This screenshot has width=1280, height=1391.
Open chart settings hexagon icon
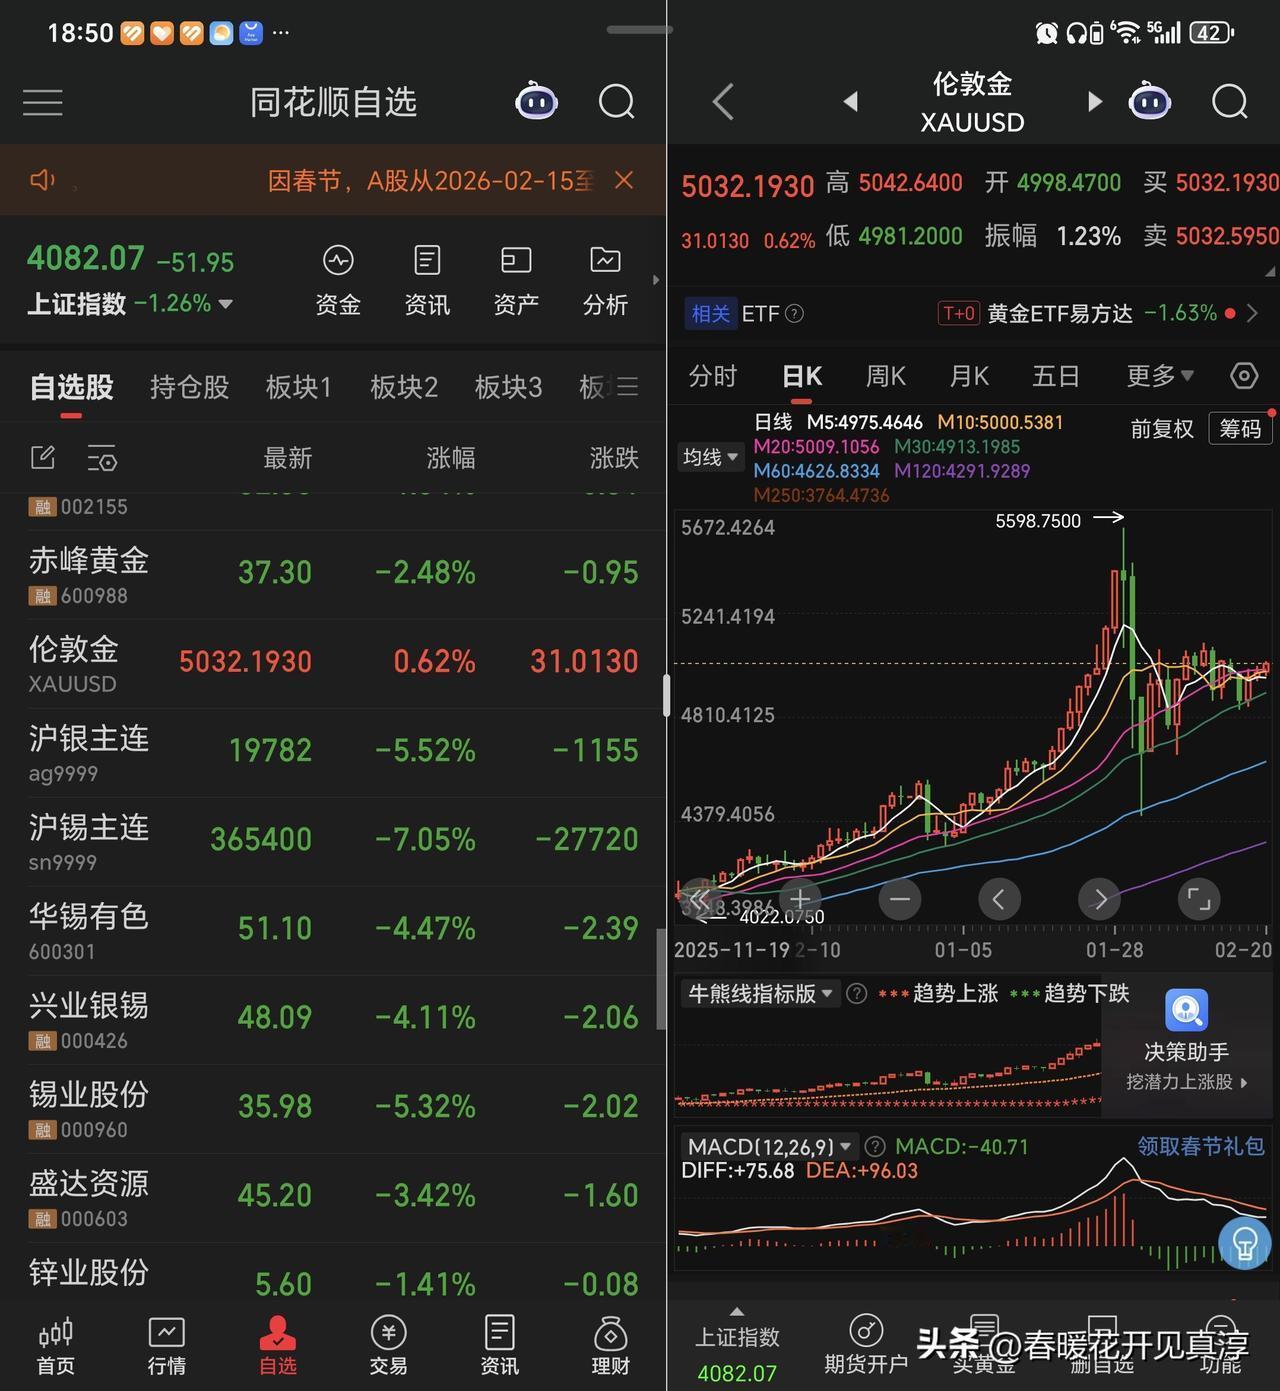[1243, 376]
